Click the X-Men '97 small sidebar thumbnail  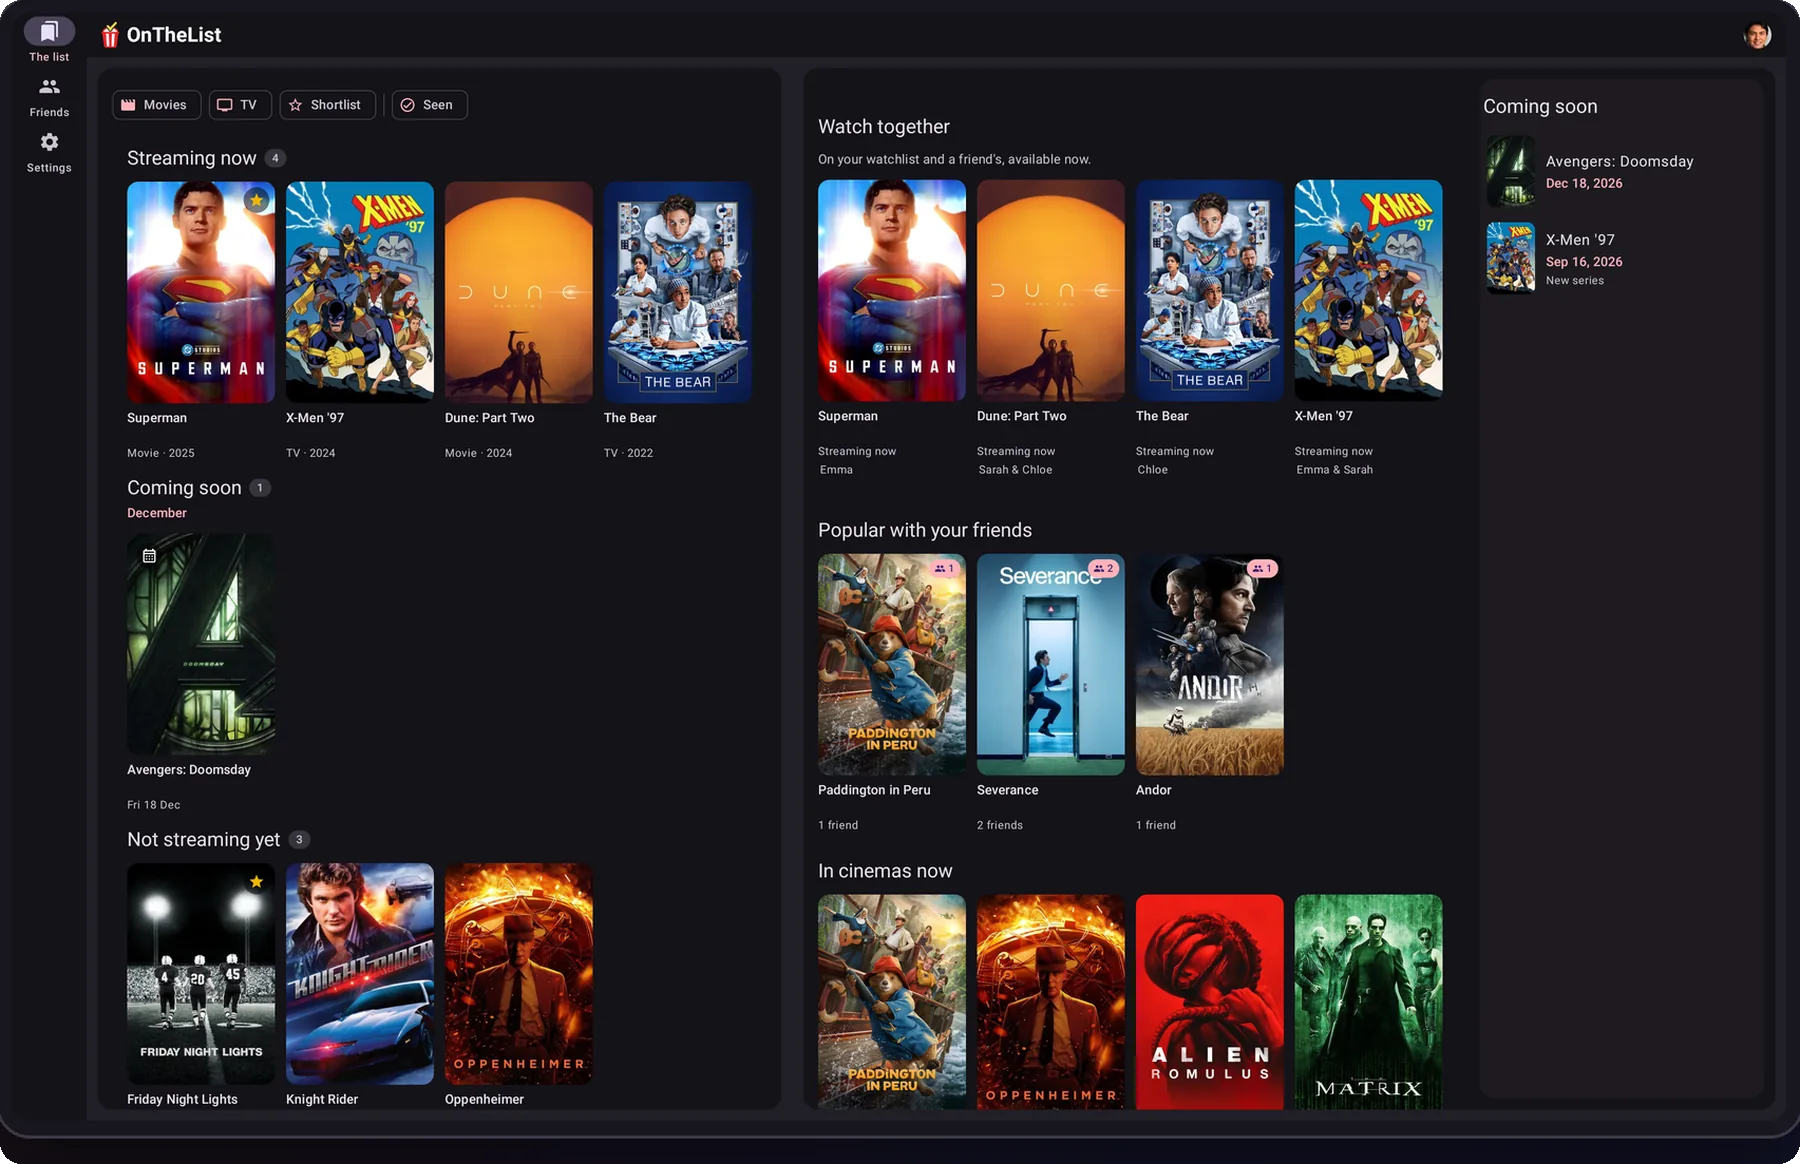pos(1510,258)
